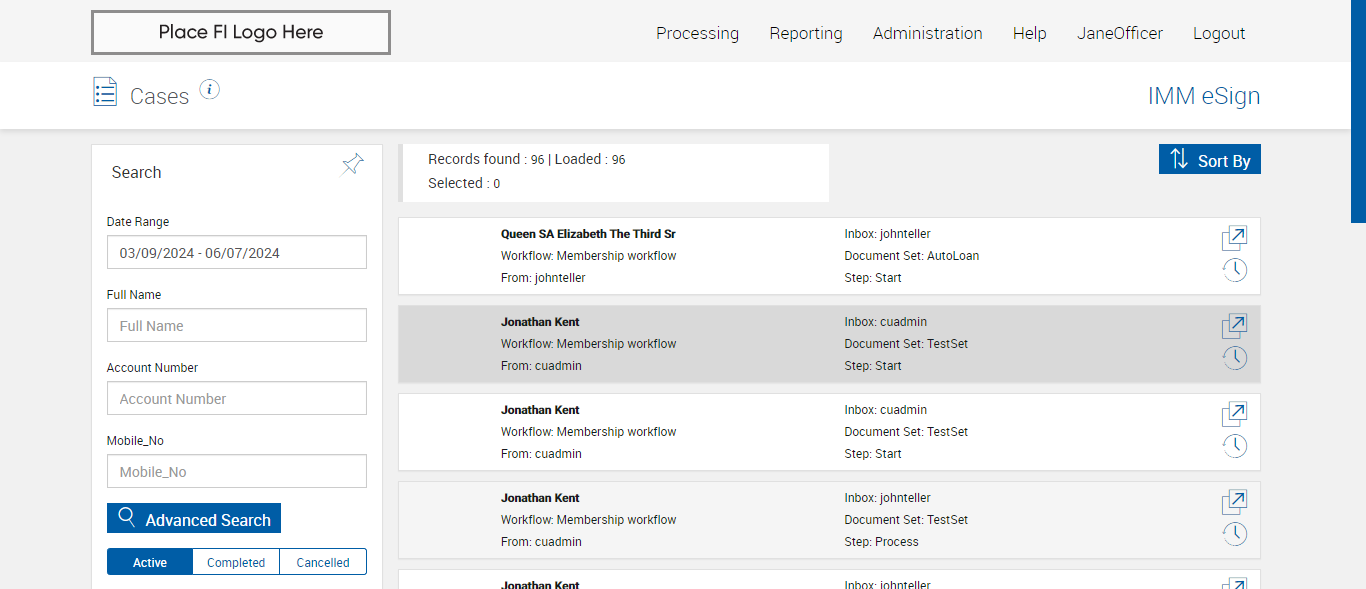
Task: Switch to Cancelled cases filter
Action: (323, 562)
